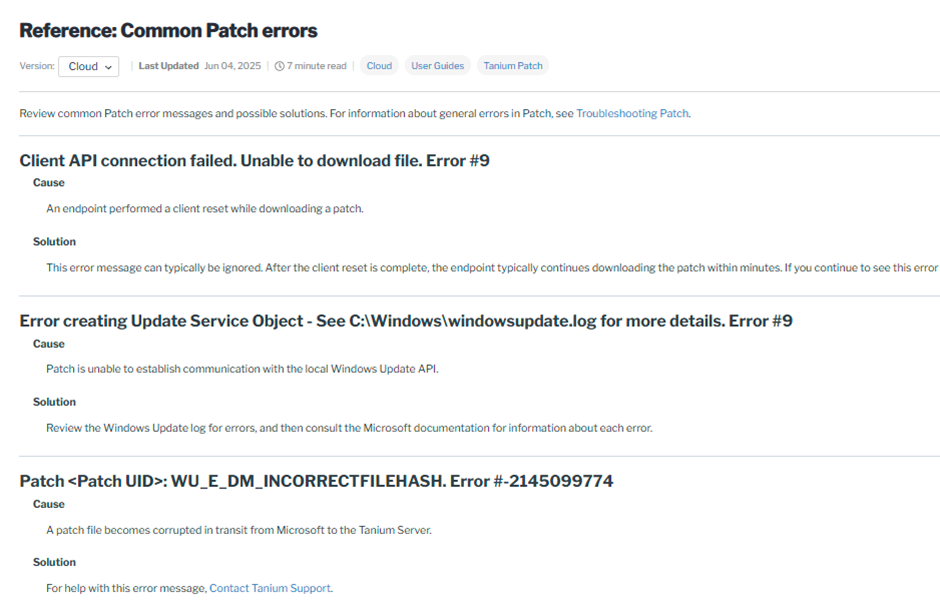
Task: Follow the Contact Tanium Support link
Action: tap(269, 588)
